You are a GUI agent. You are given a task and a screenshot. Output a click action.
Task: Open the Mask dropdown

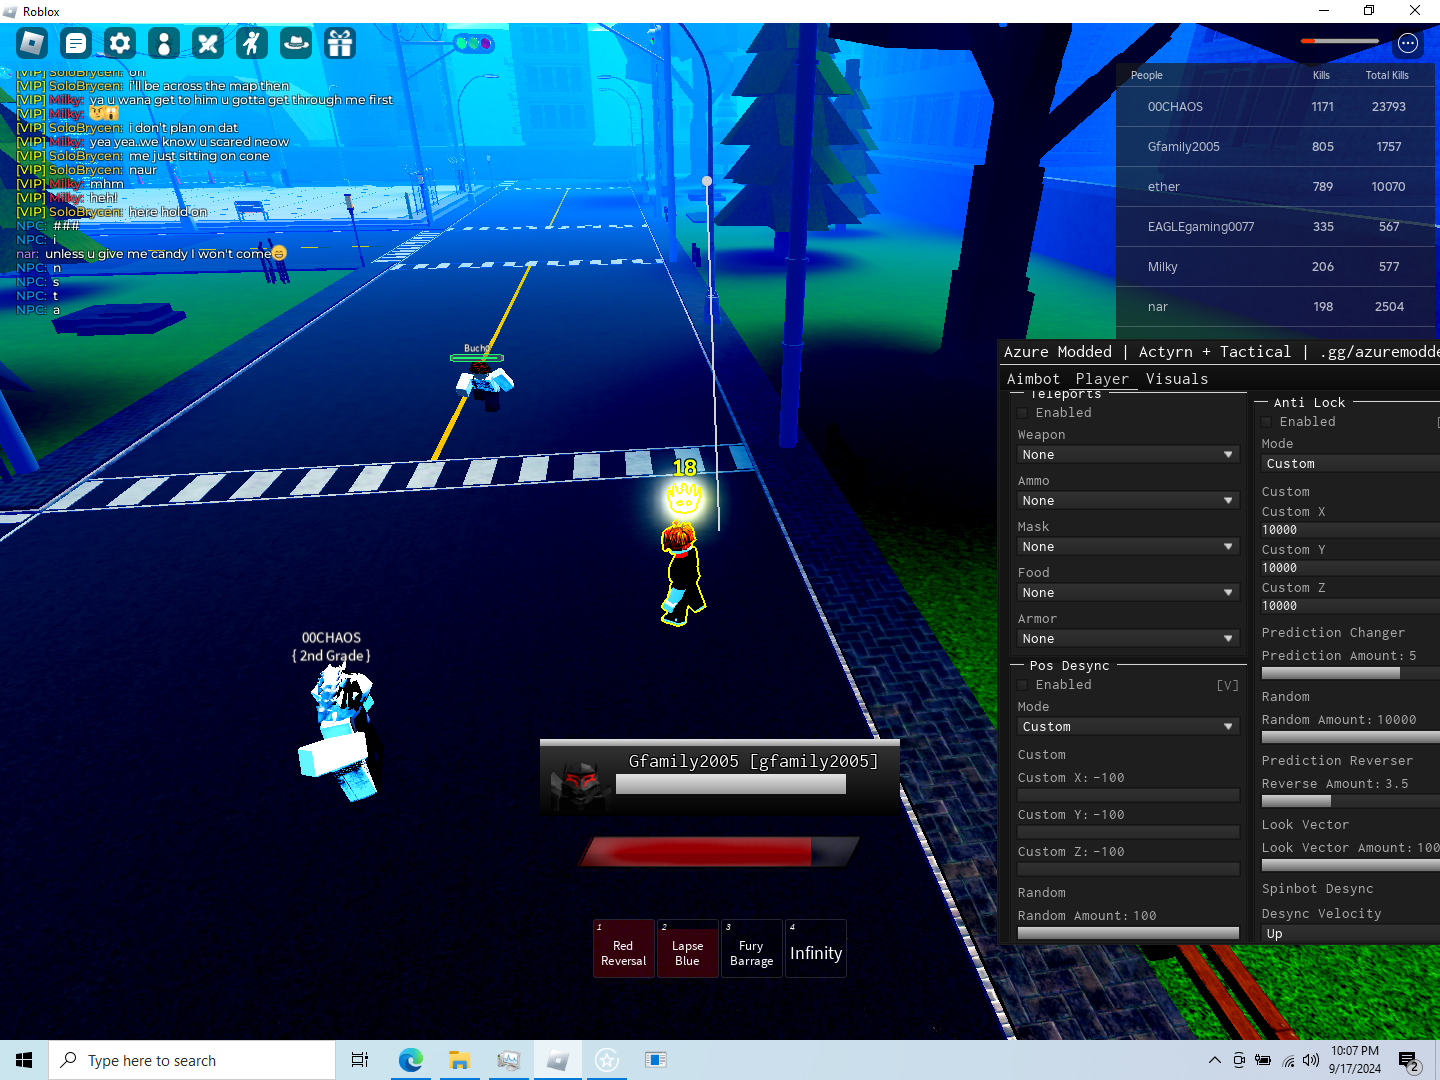click(x=1128, y=547)
